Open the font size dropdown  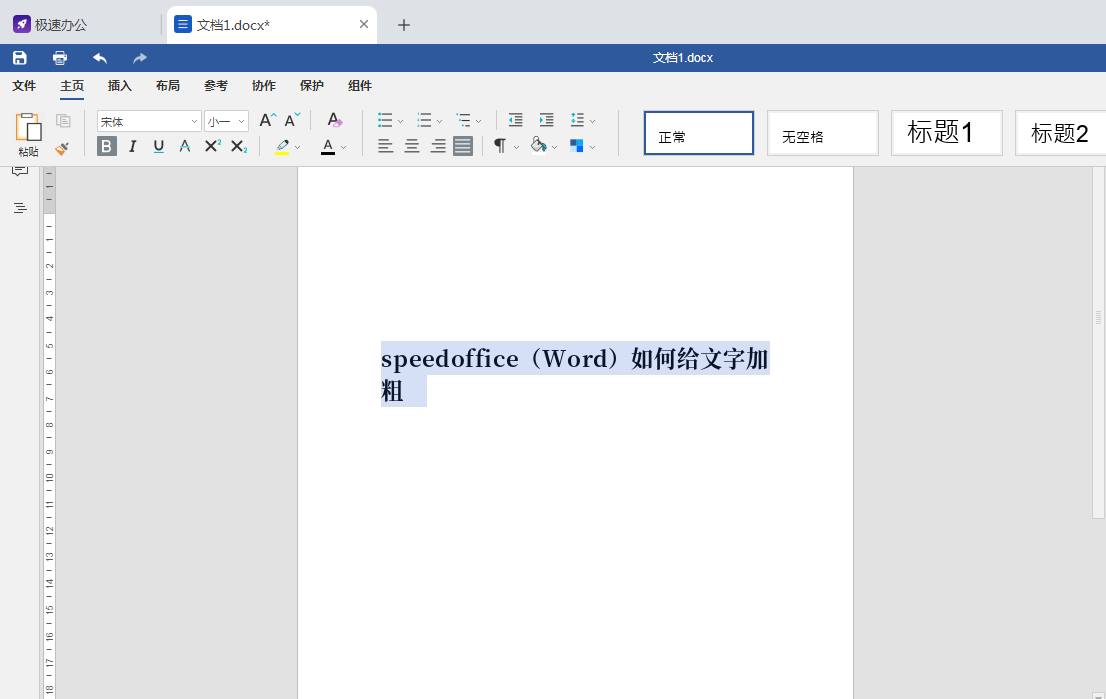[238, 120]
